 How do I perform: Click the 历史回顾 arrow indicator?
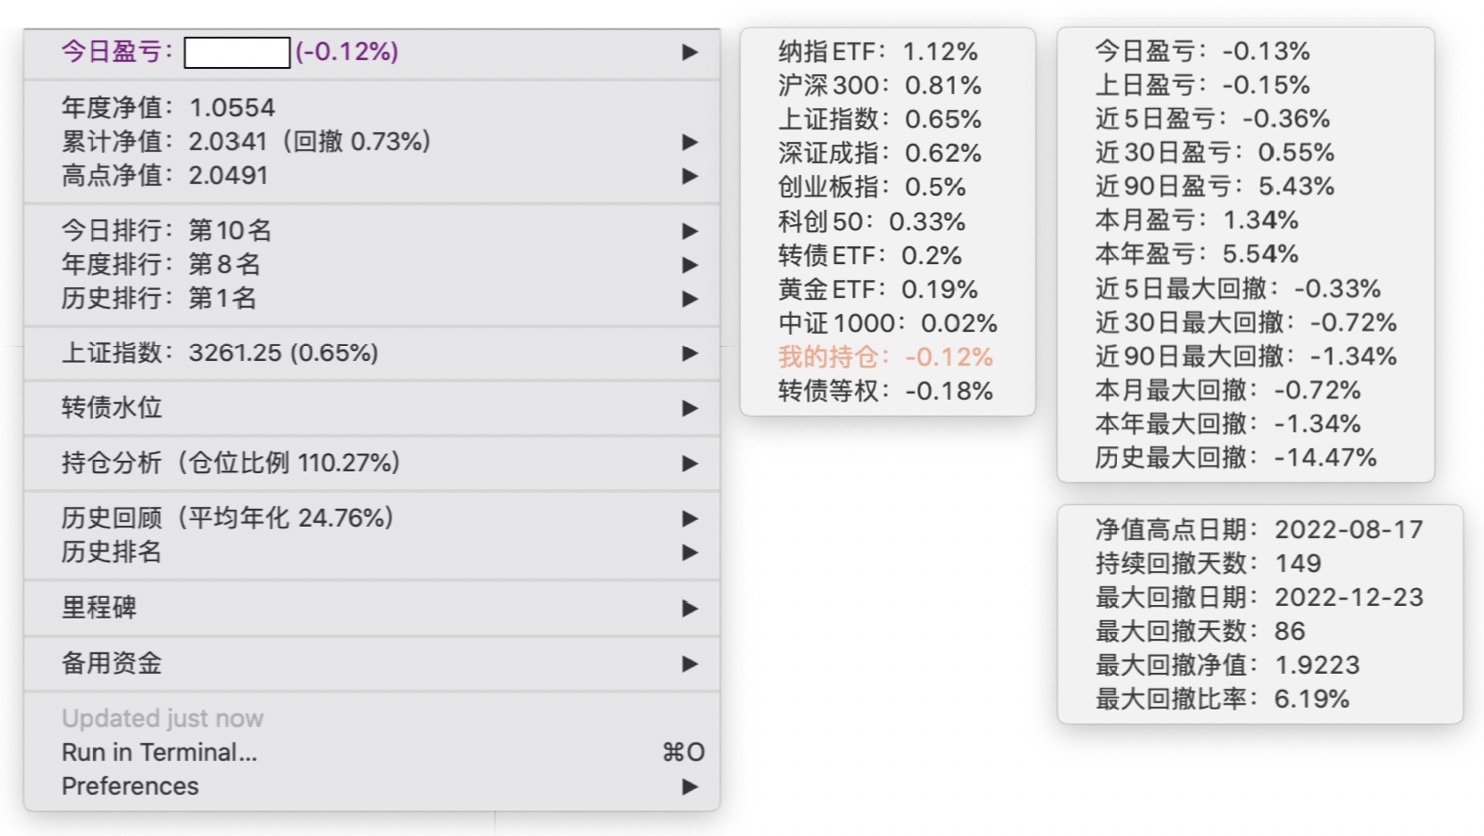pos(689,518)
